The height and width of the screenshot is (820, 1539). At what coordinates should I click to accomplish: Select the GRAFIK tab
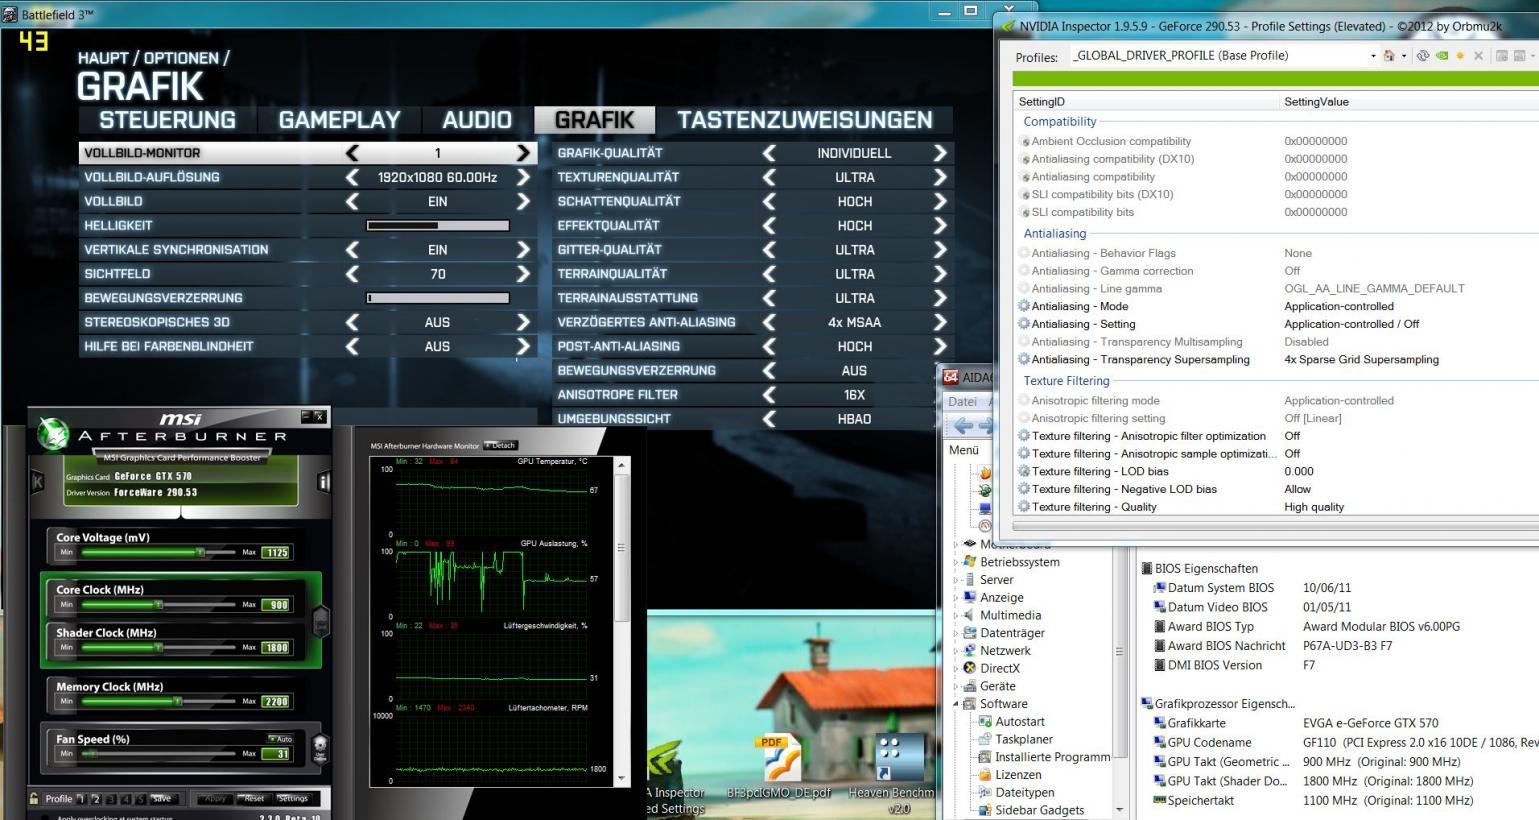coord(594,120)
